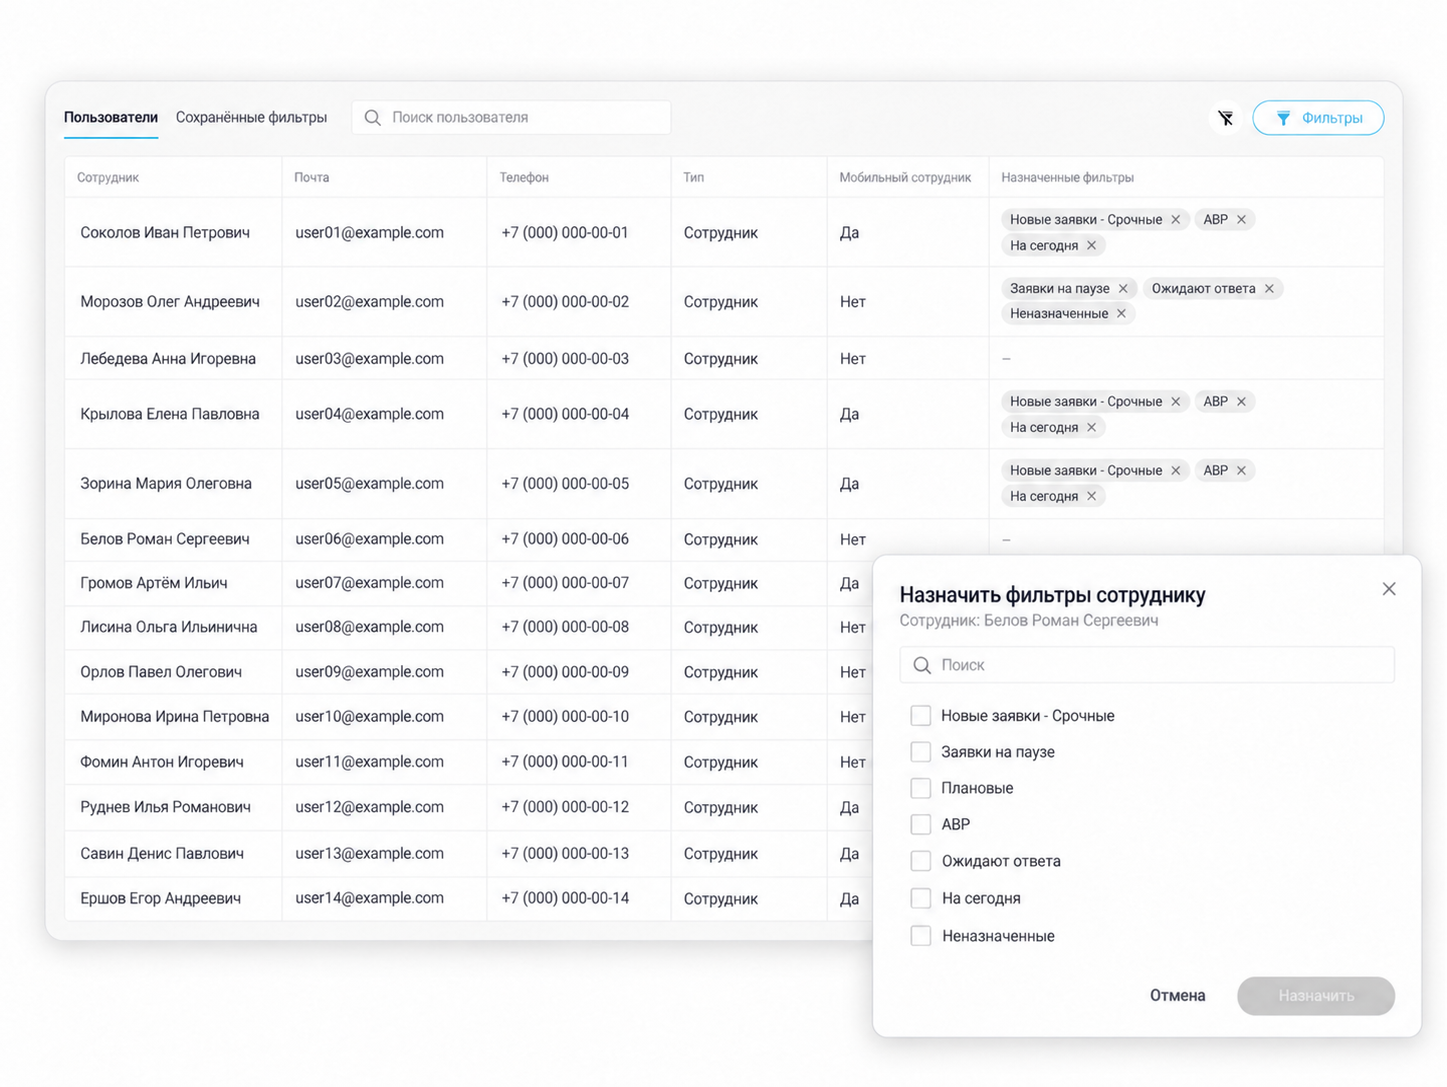
Task: Close the Назначить фильтры сотруднику dialog
Action: coord(1389,589)
